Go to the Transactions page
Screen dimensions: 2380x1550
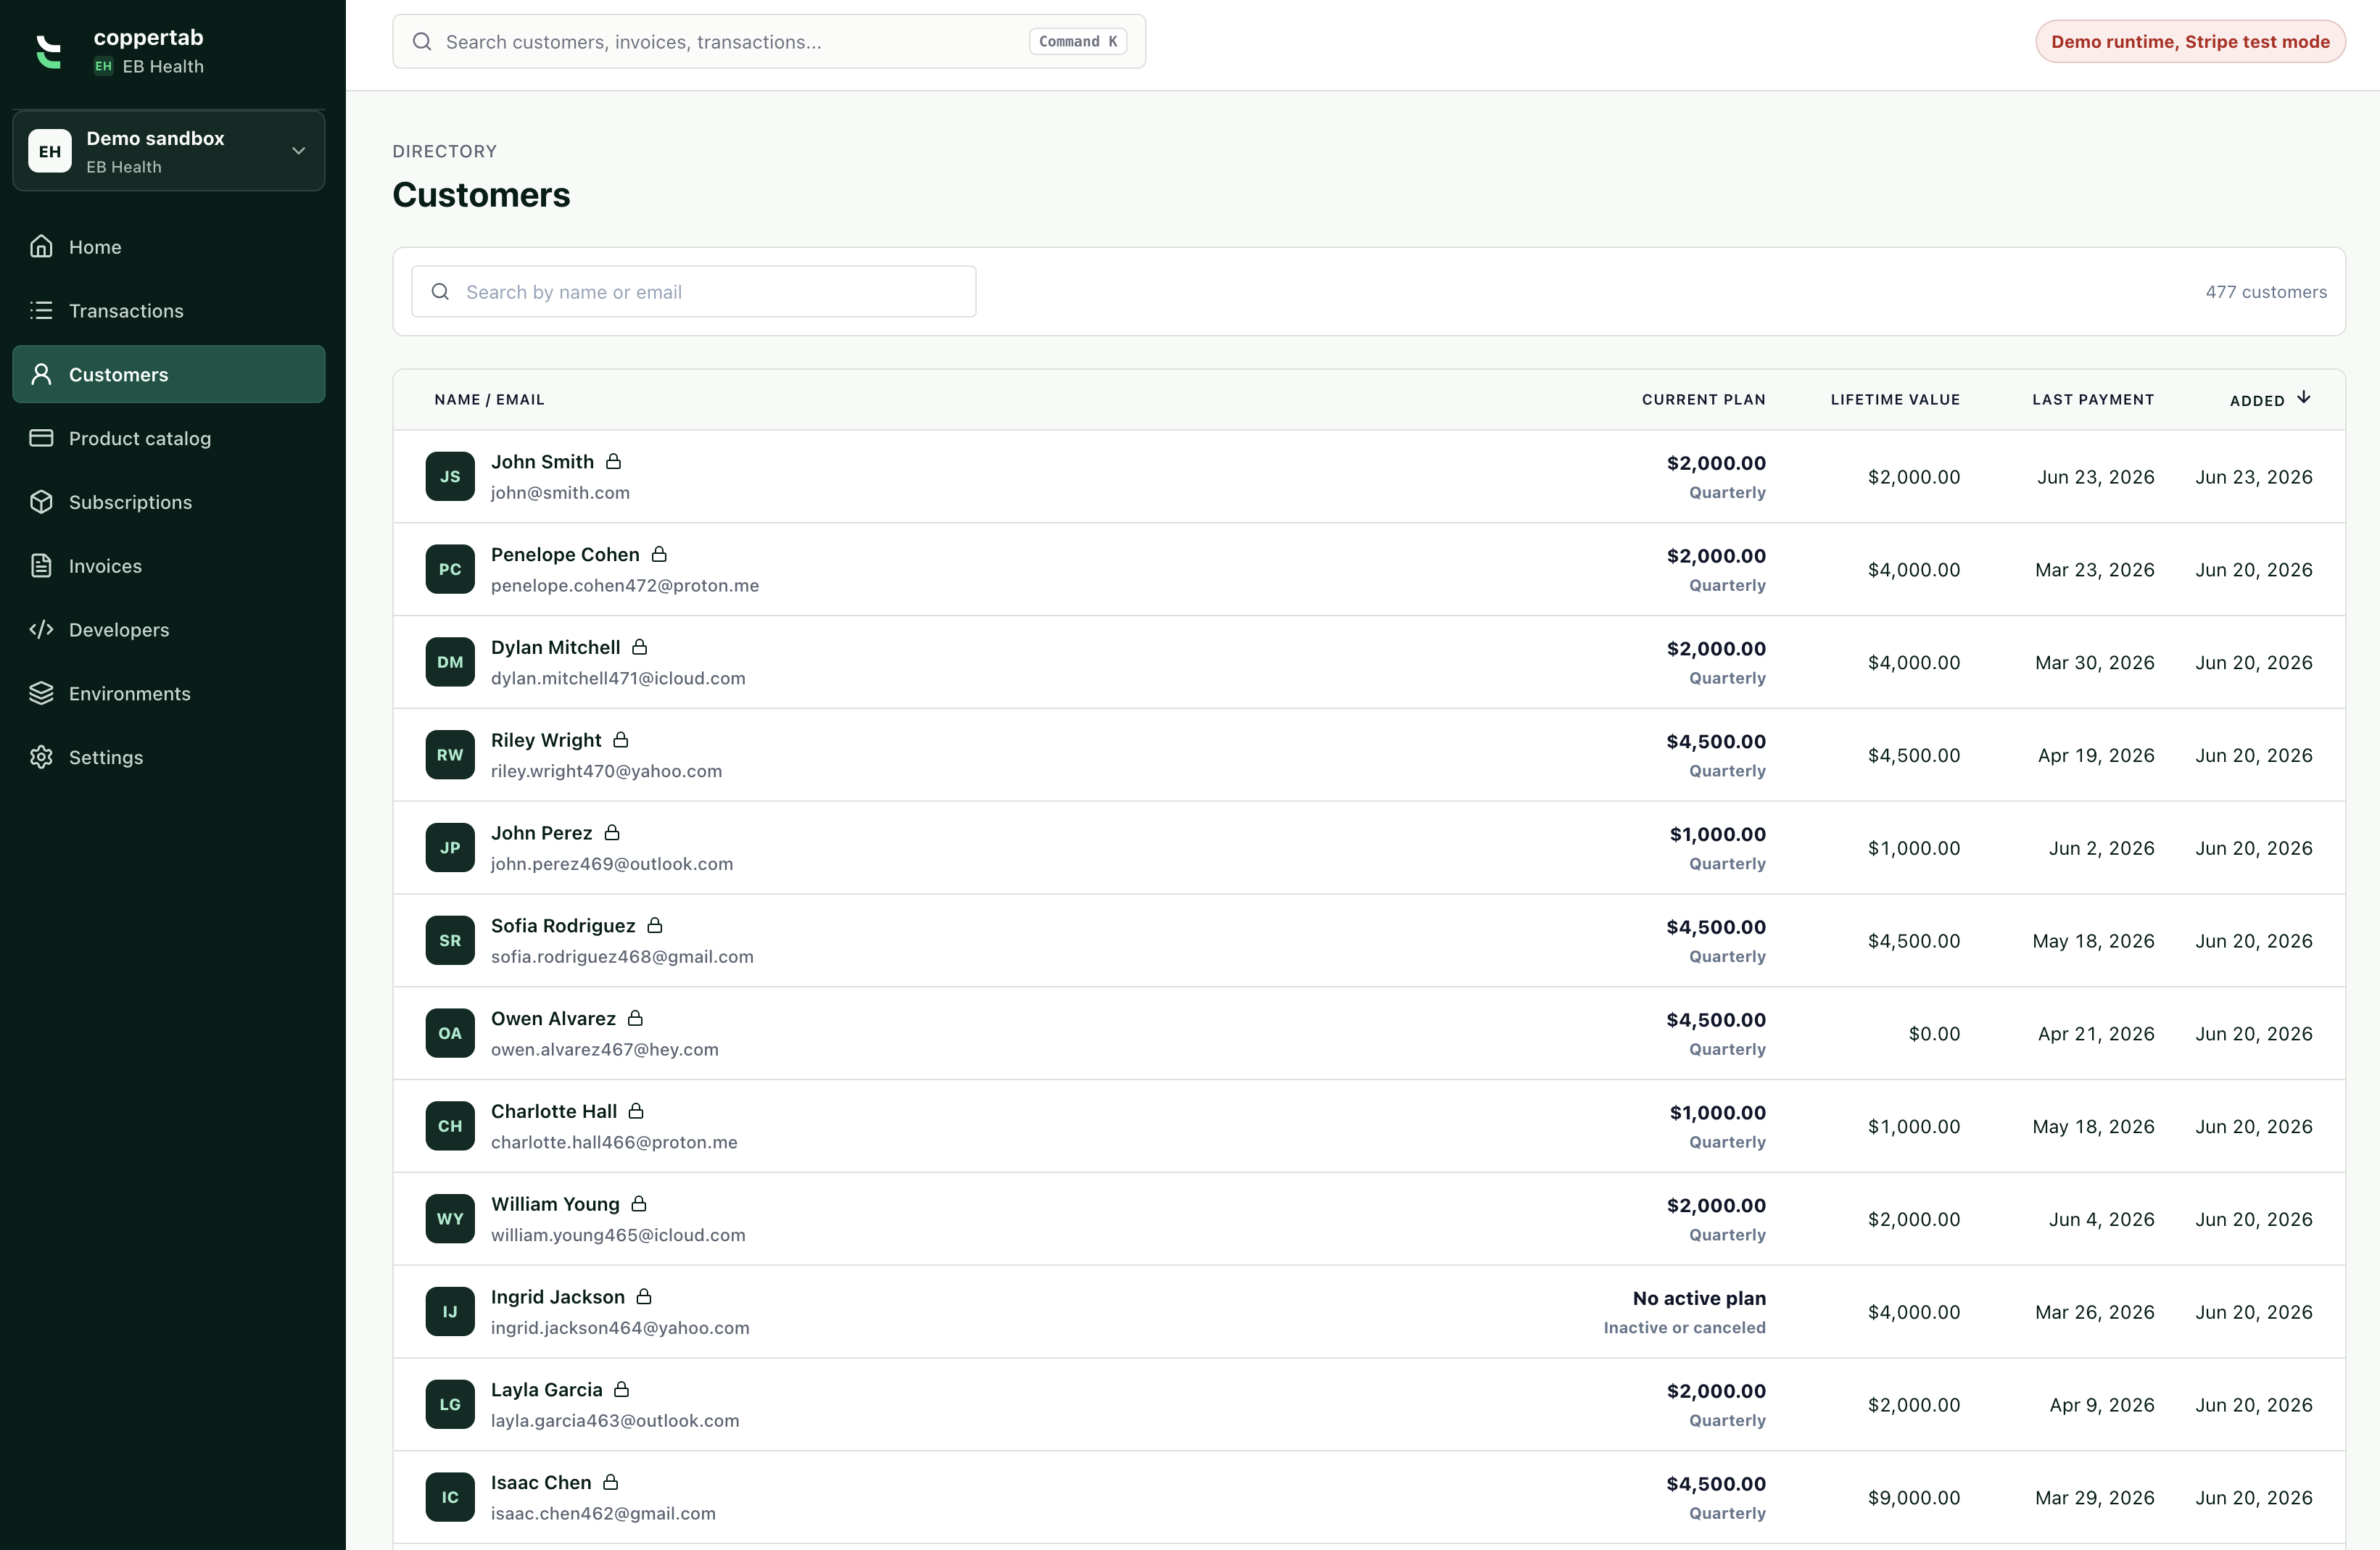[169, 310]
